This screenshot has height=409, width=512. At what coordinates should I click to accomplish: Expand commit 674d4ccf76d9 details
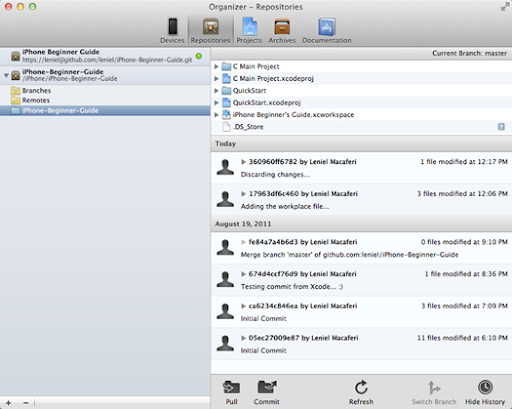tap(243, 274)
